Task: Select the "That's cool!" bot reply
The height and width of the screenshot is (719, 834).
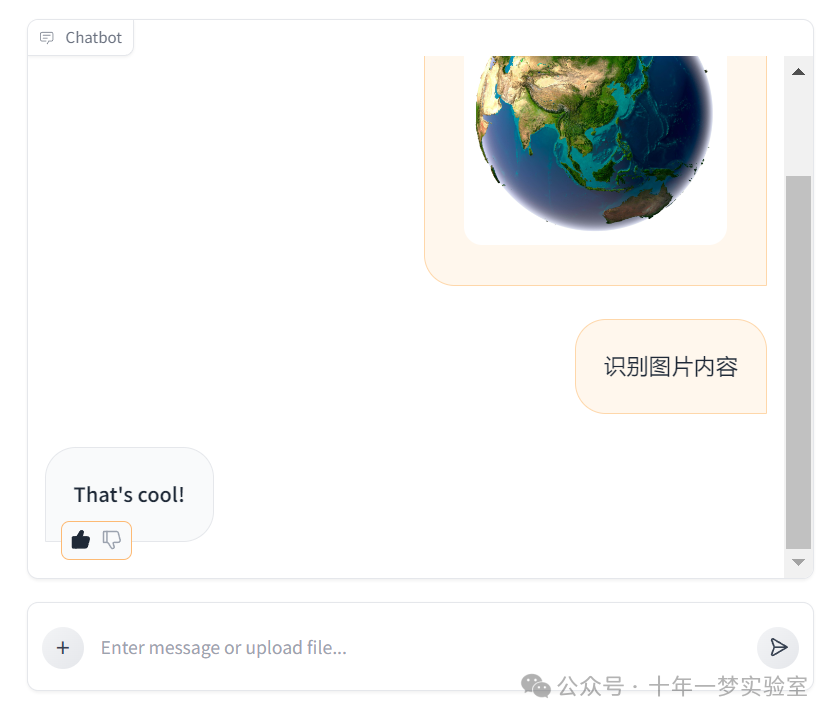Action: point(129,495)
